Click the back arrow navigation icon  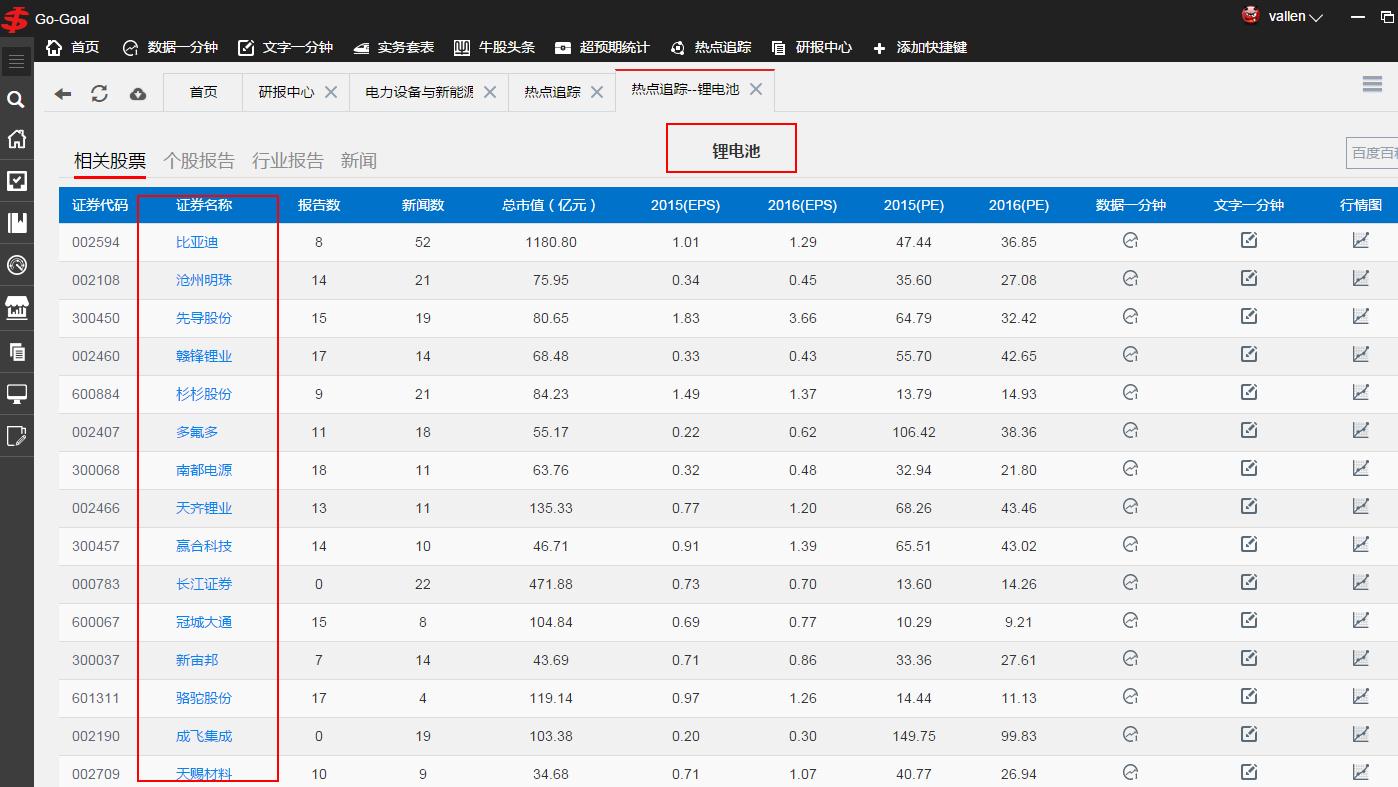(63, 93)
